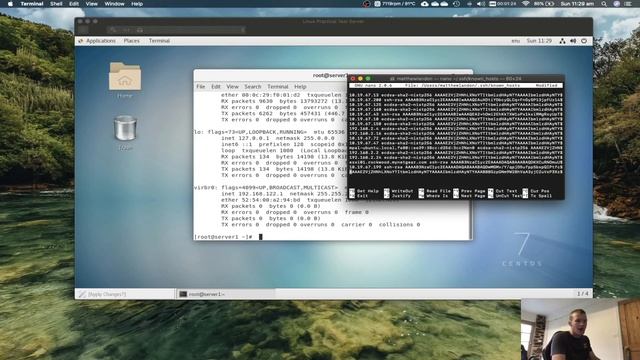Open the macOS Terminal app menu

pyautogui.click(x=32, y=4)
